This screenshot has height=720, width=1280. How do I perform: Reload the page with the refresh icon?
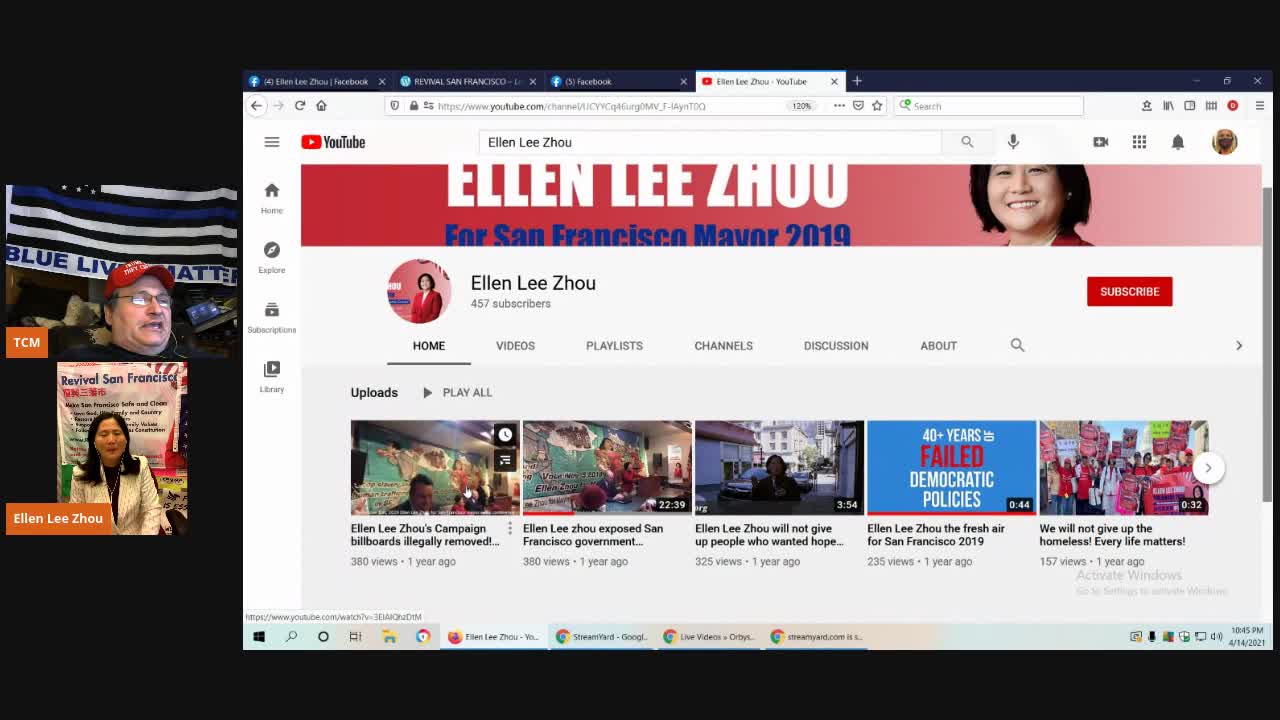pos(300,105)
